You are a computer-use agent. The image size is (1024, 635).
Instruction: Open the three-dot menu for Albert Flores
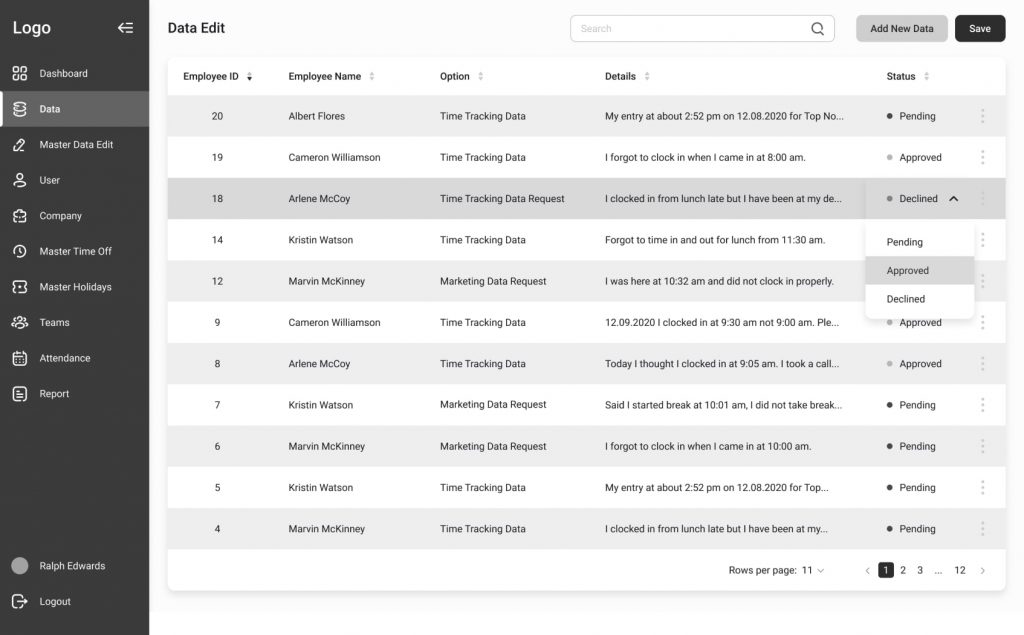pos(982,116)
